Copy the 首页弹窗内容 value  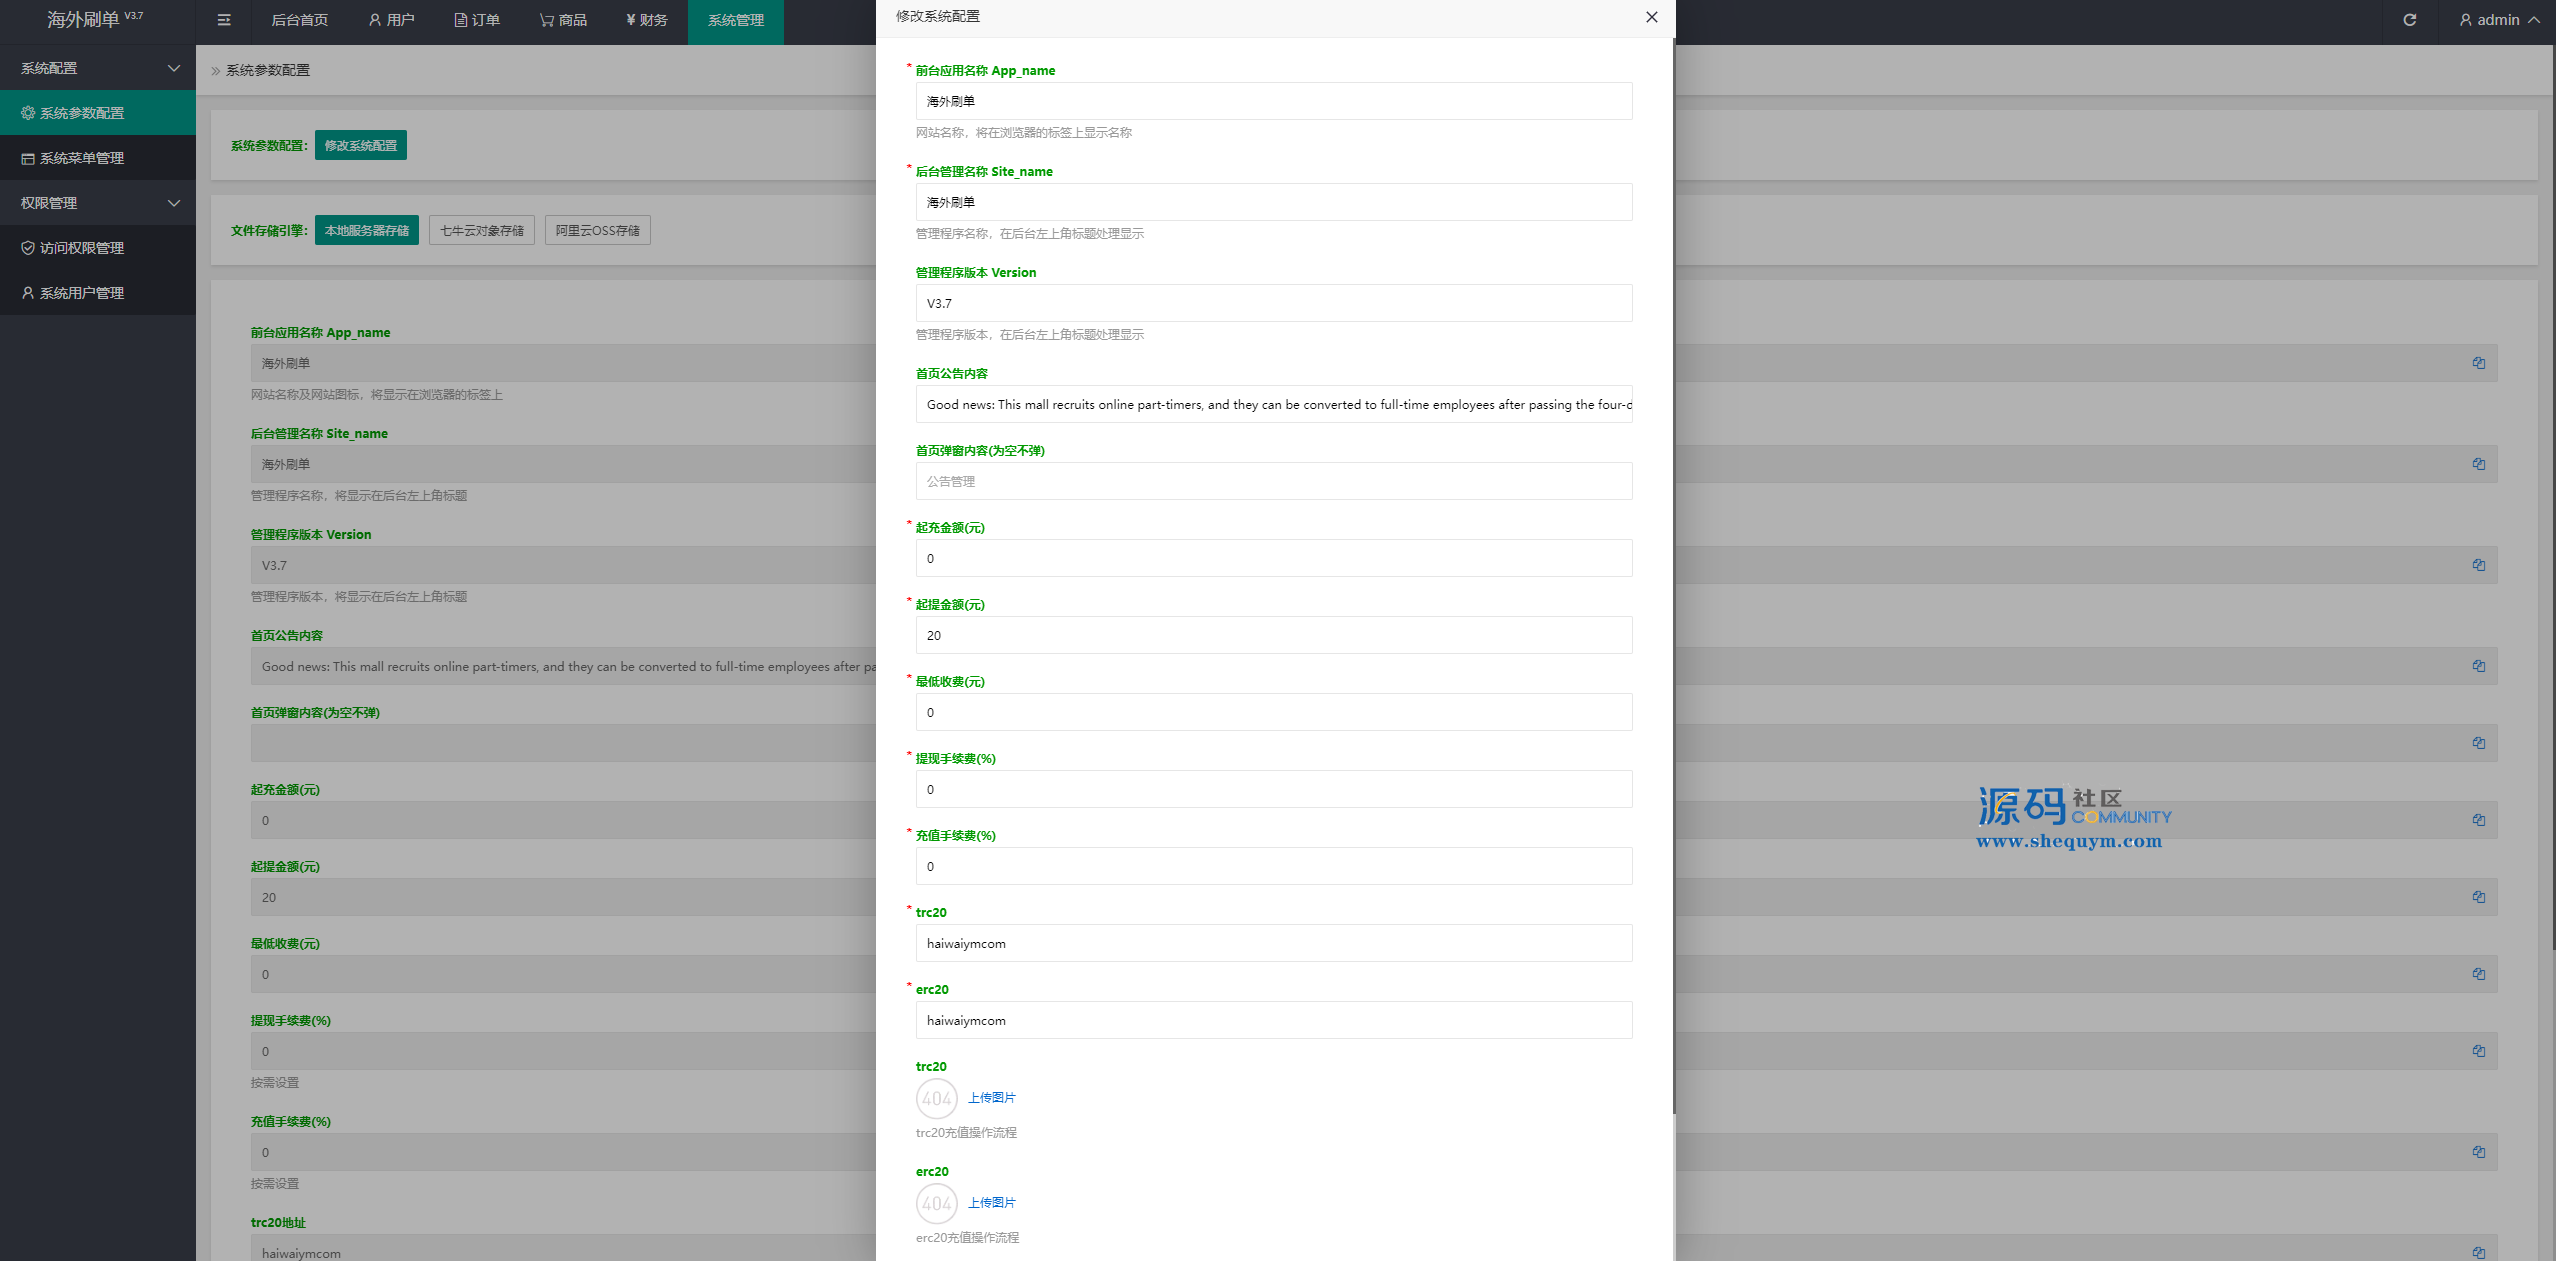click(x=2479, y=743)
